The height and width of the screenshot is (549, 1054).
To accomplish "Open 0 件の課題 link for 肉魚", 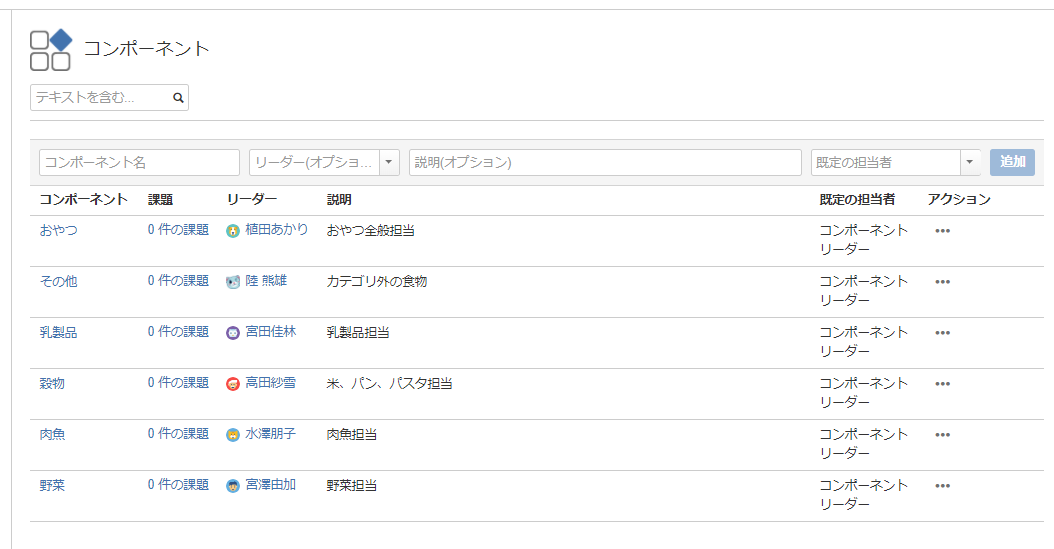I will click(x=178, y=434).
